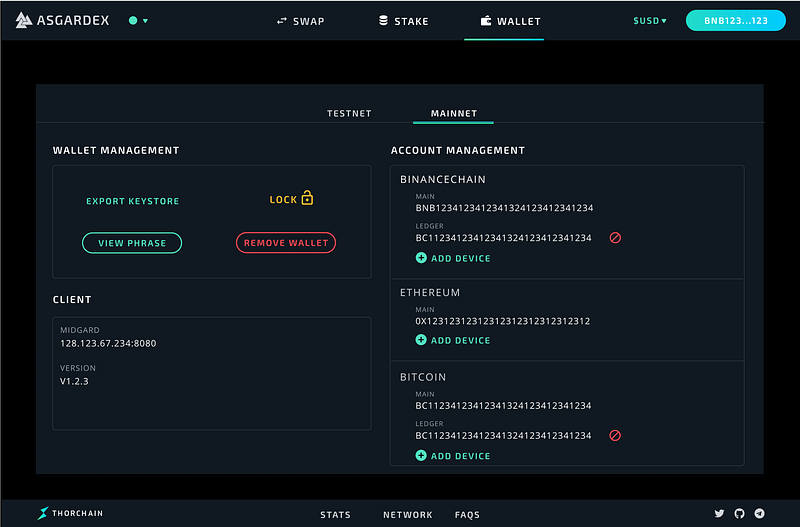The image size is (800, 527).
Task: Open the GitHub link icon
Action: pyautogui.click(x=739, y=513)
